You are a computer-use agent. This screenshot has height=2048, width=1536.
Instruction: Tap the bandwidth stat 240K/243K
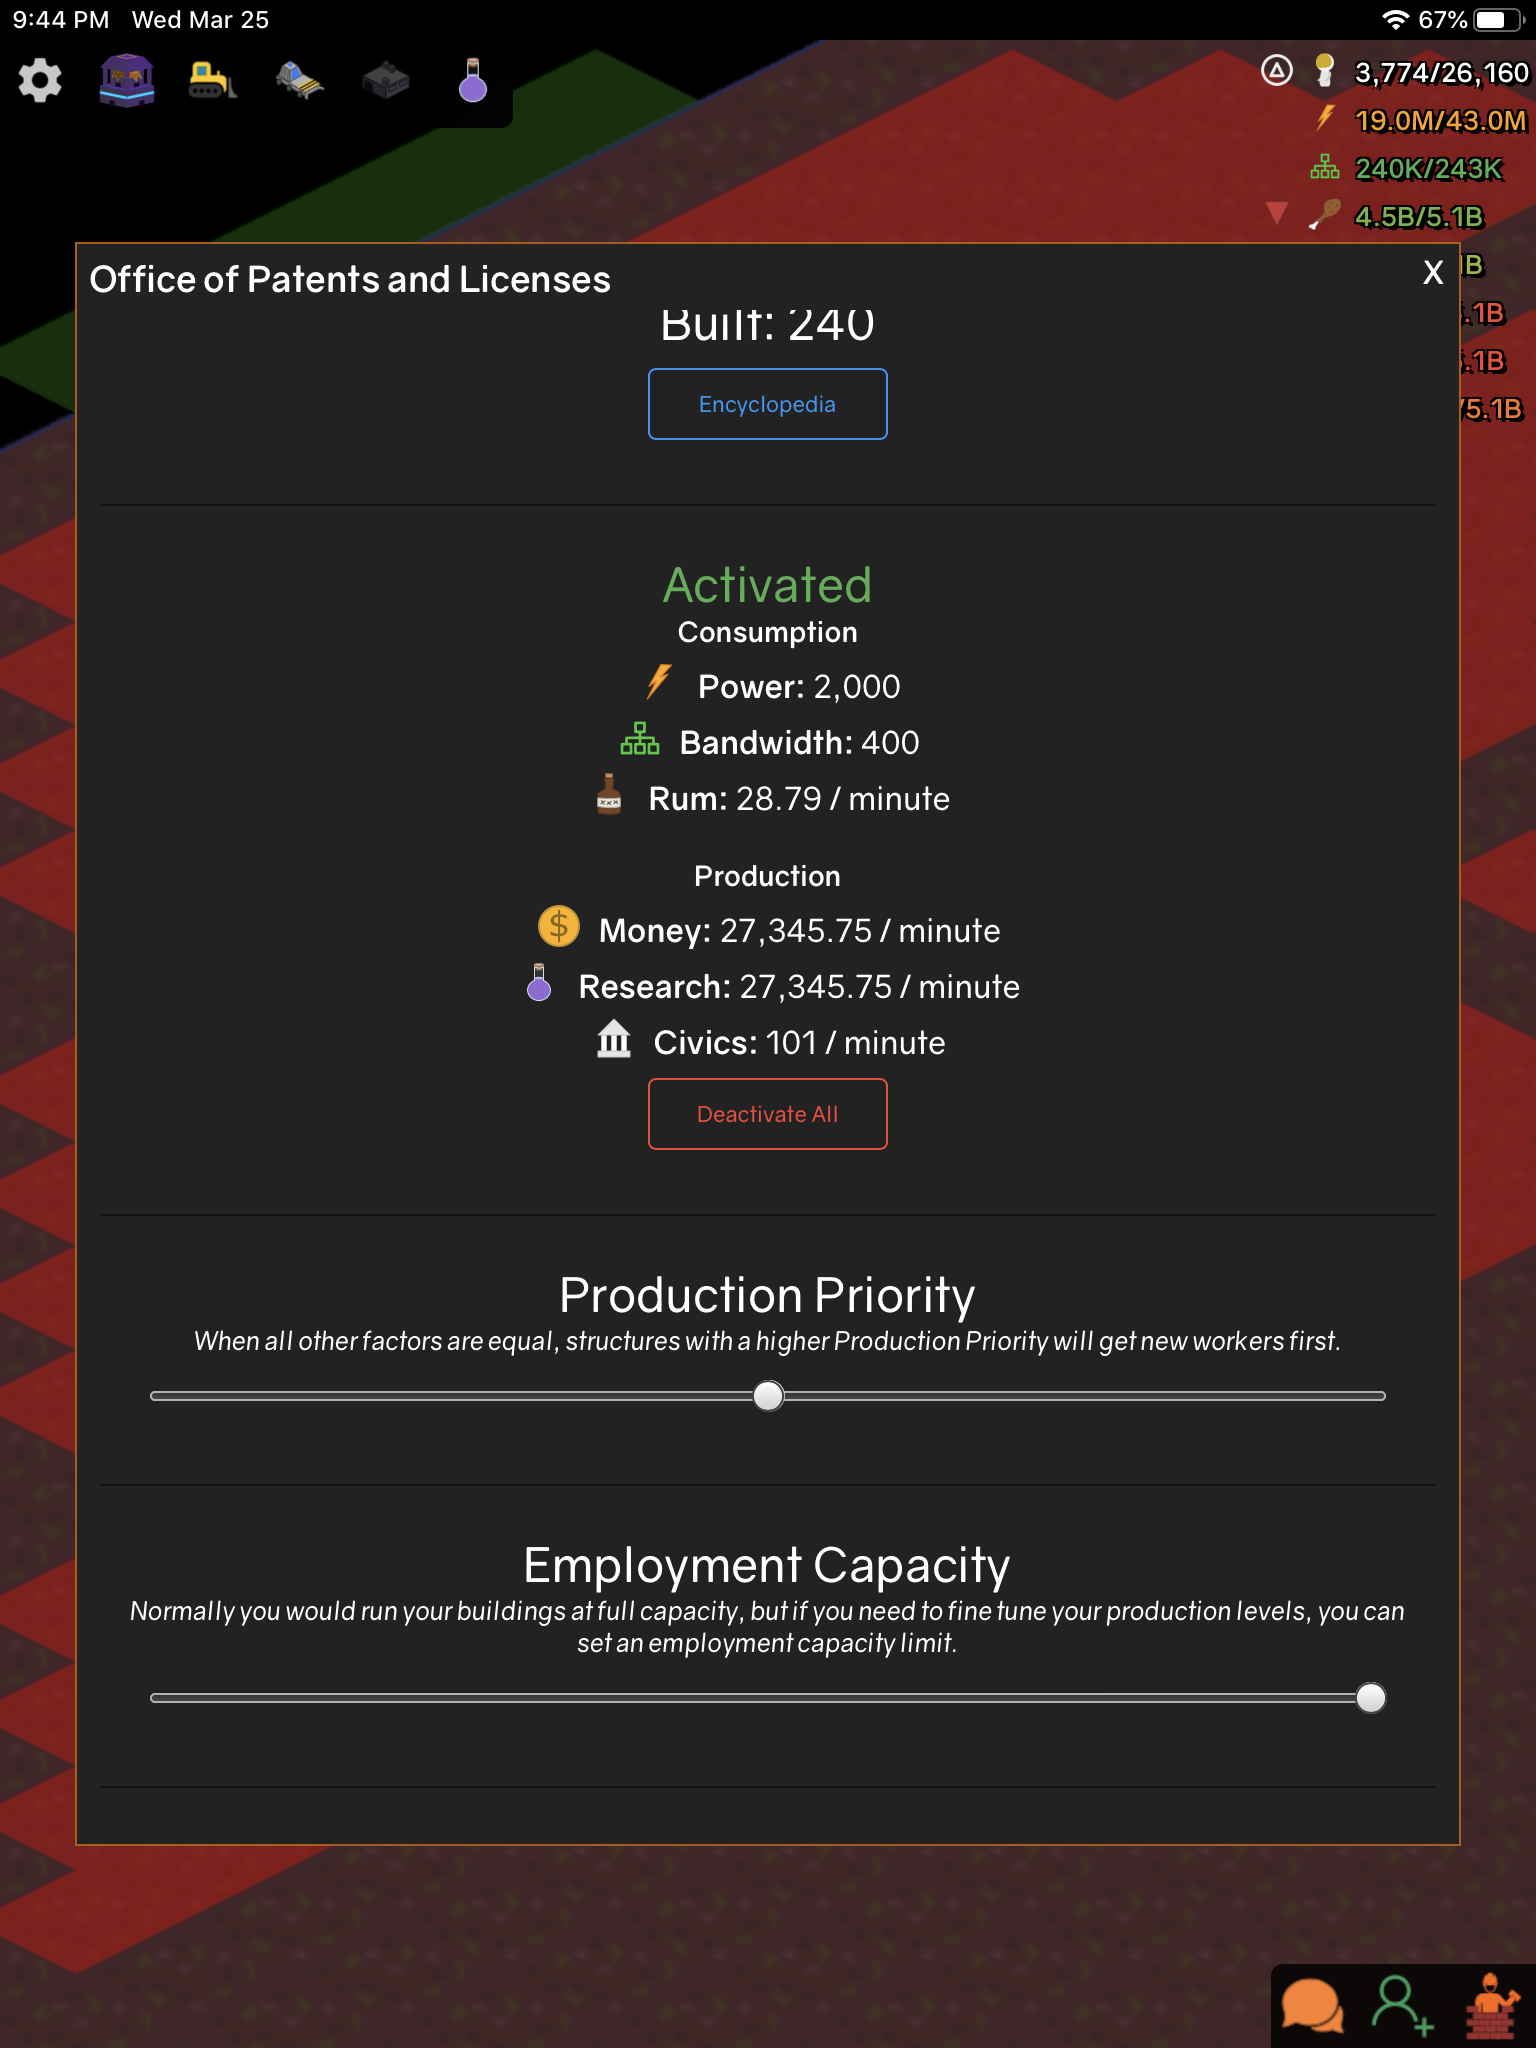(1428, 169)
